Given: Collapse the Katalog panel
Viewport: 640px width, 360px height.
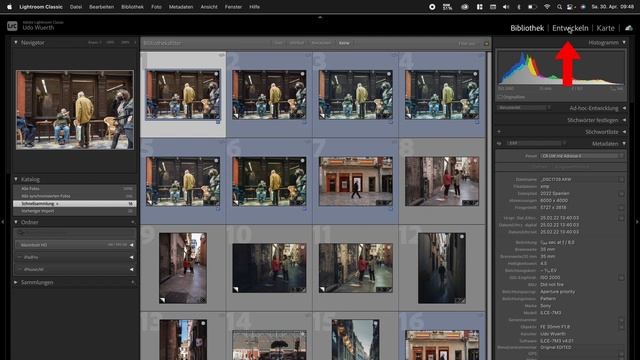Looking at the screenshot, I should point(16,179).
